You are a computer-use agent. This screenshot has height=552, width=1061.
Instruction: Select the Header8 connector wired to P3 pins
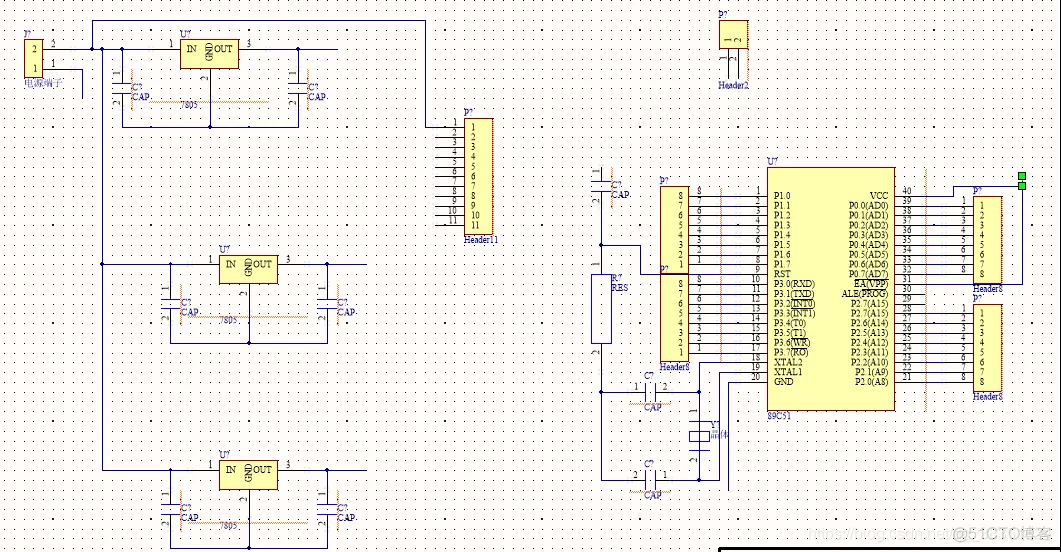pyautogui.click(x=675, y=318)
